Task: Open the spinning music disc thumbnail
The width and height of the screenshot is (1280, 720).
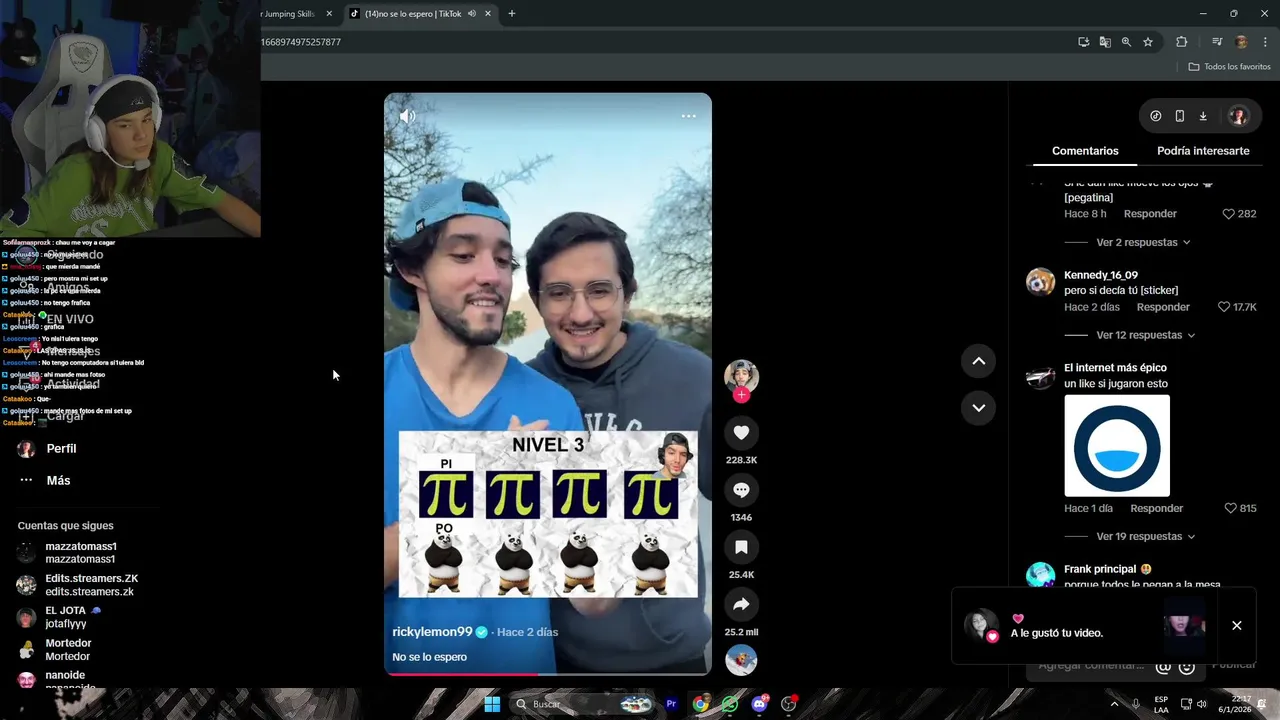Action: tap(741, 660)
